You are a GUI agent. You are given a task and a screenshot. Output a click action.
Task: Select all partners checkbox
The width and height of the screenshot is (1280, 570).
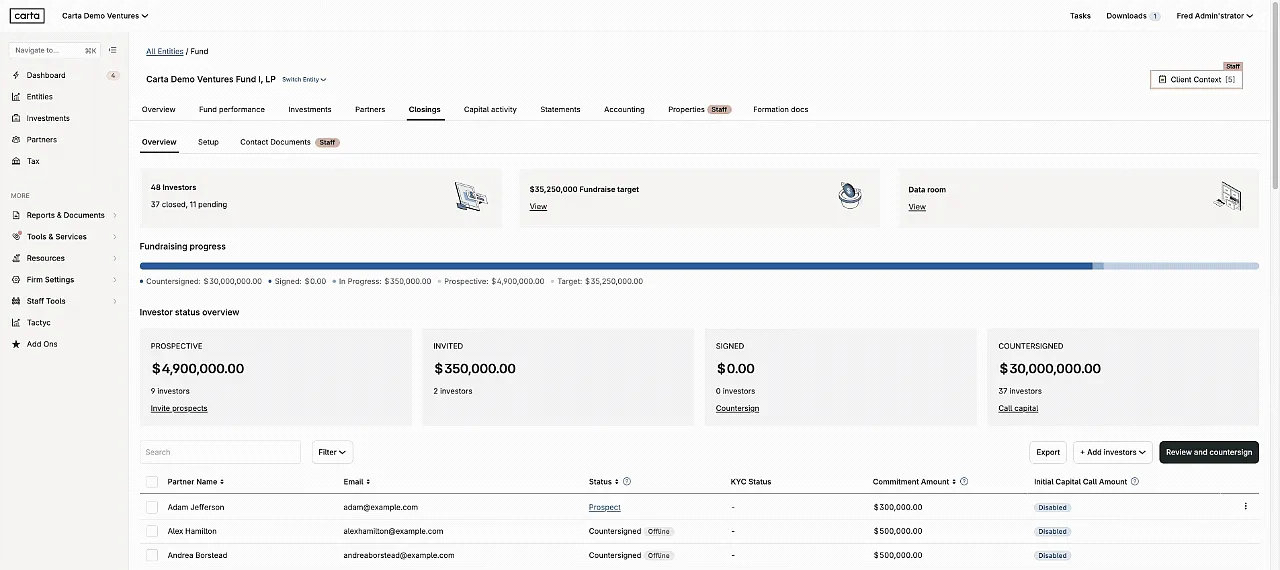click(x=152, y=482)
